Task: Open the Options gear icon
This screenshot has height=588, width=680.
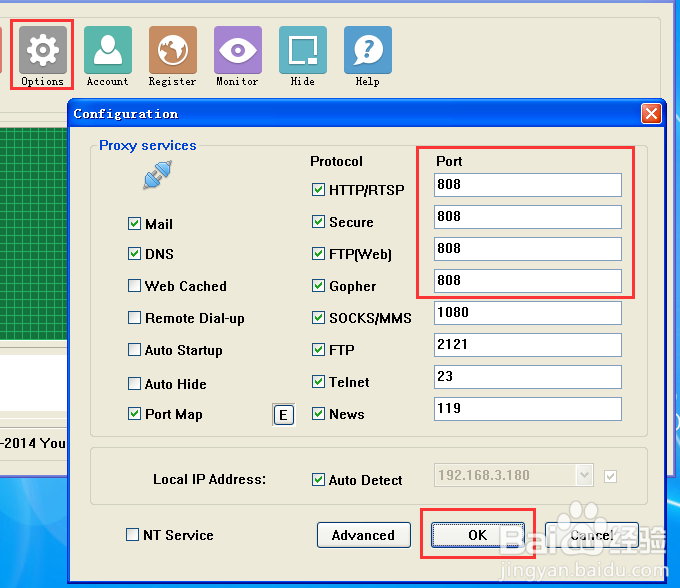Action: tap(42, 50)
